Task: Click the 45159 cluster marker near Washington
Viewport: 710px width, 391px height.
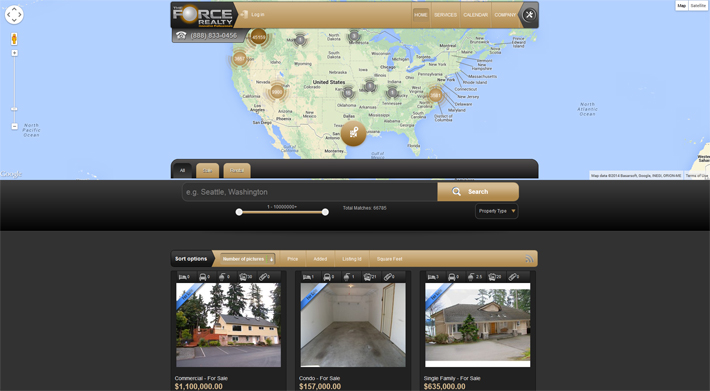Action: point(259,37)
